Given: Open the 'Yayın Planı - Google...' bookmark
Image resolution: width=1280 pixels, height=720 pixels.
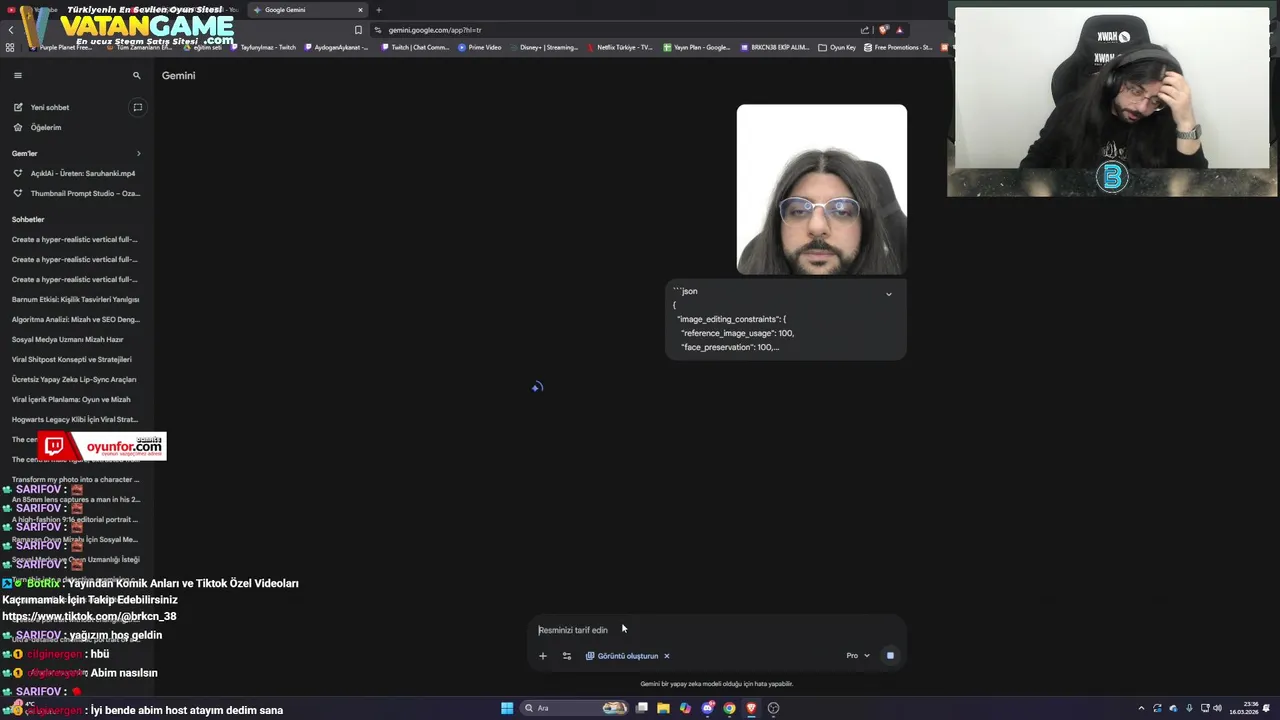Looking at the screenshot, I should pyautogui.click(x=696, y=47).
